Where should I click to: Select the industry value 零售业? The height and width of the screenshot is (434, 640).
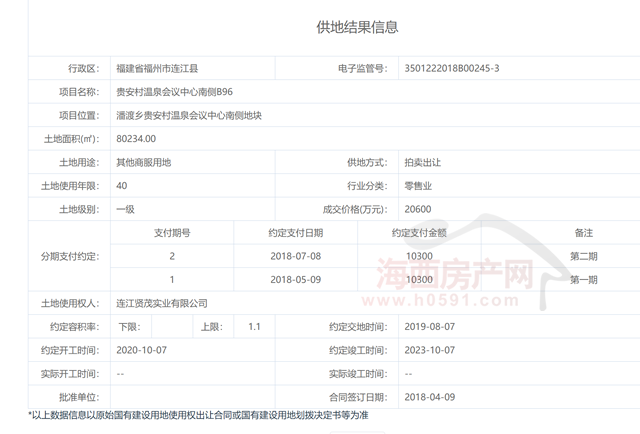coord(418,186)
